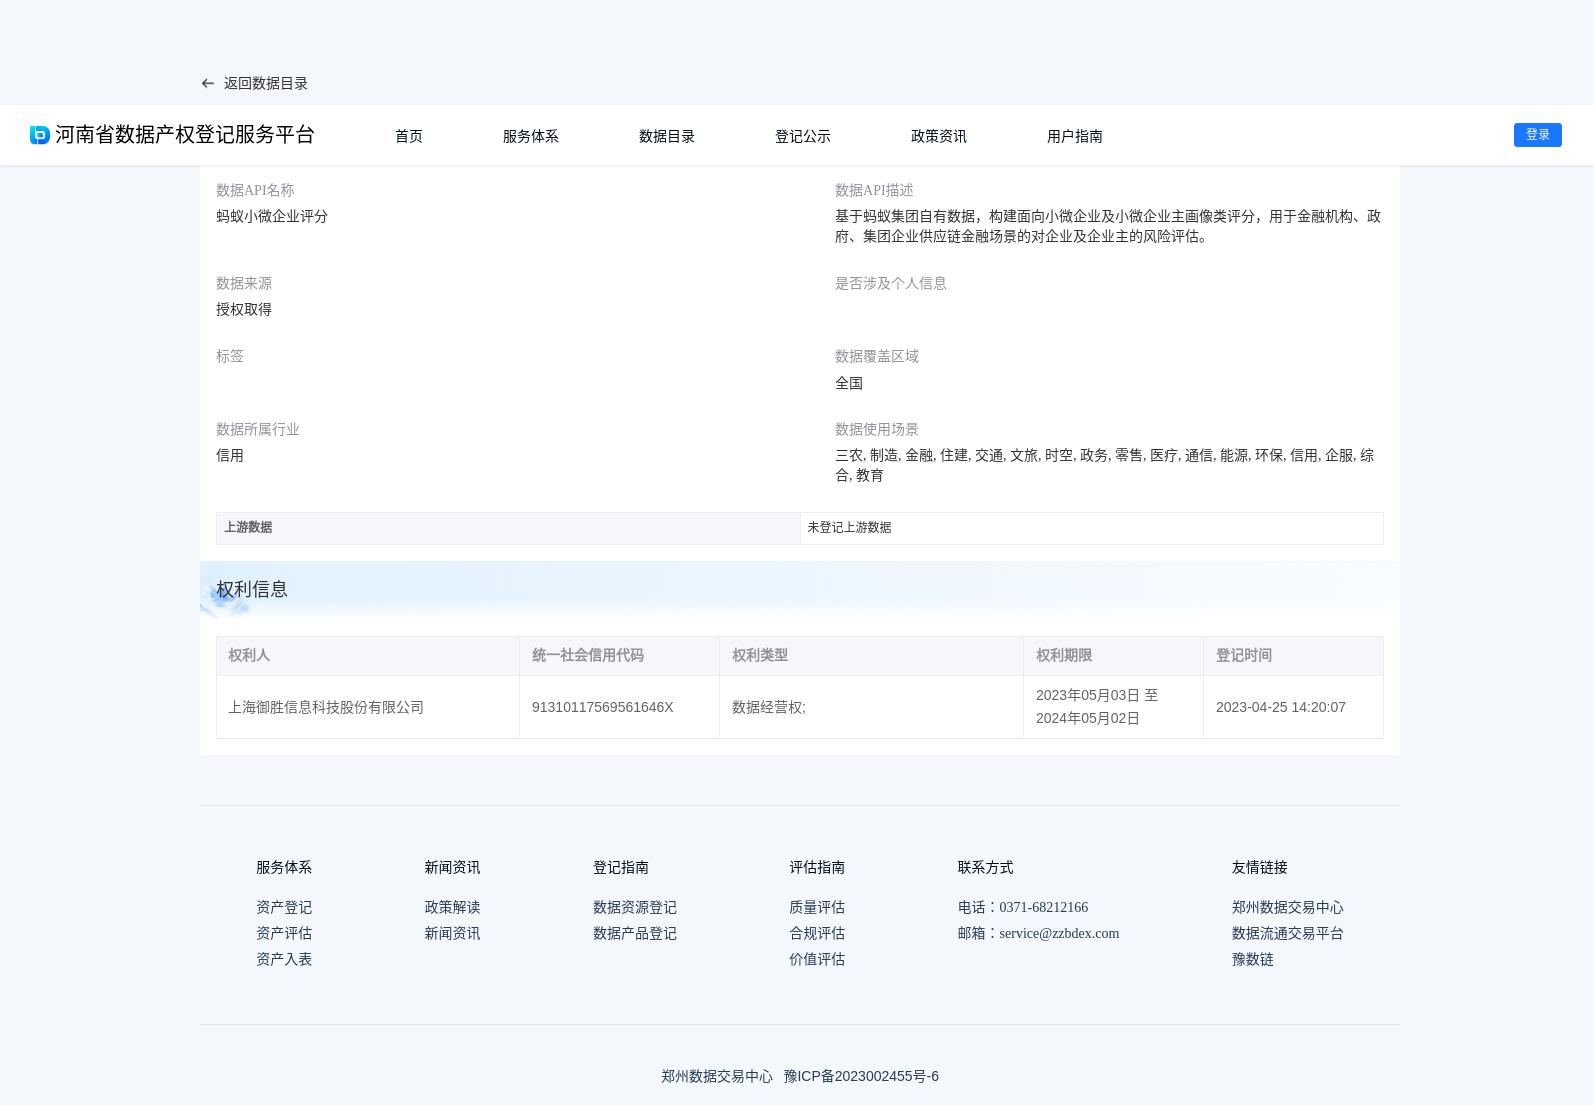This screenshot has width=1594, height=1105.
Task: Click the 数据API描述 description paragraph
Action: tap(1108, 226)
